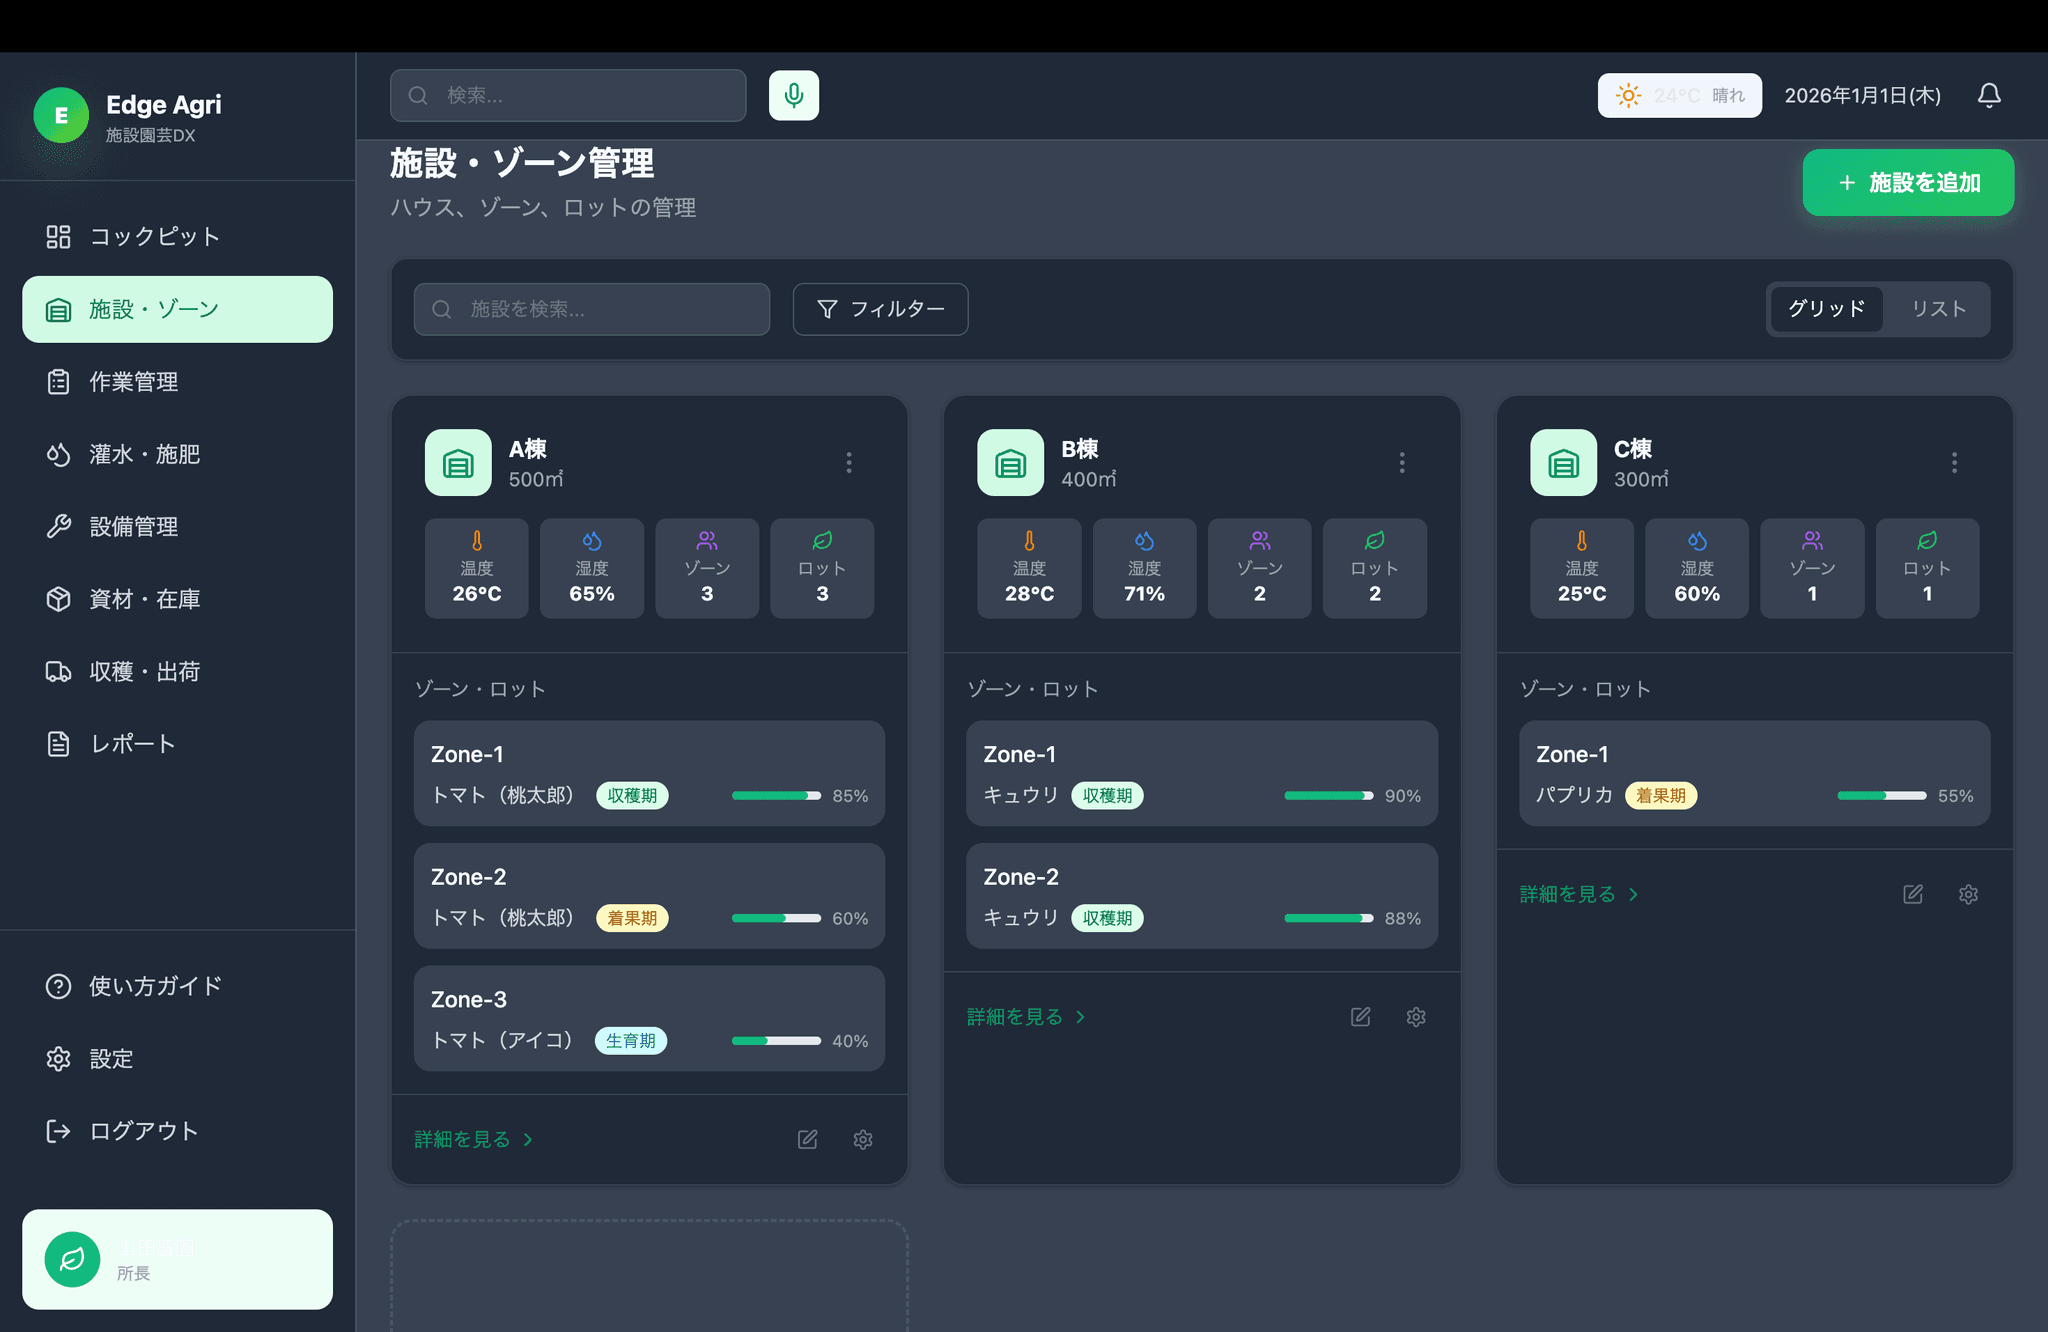
Task: Click the 施設を検索 input field
Action: coord(592,309)
